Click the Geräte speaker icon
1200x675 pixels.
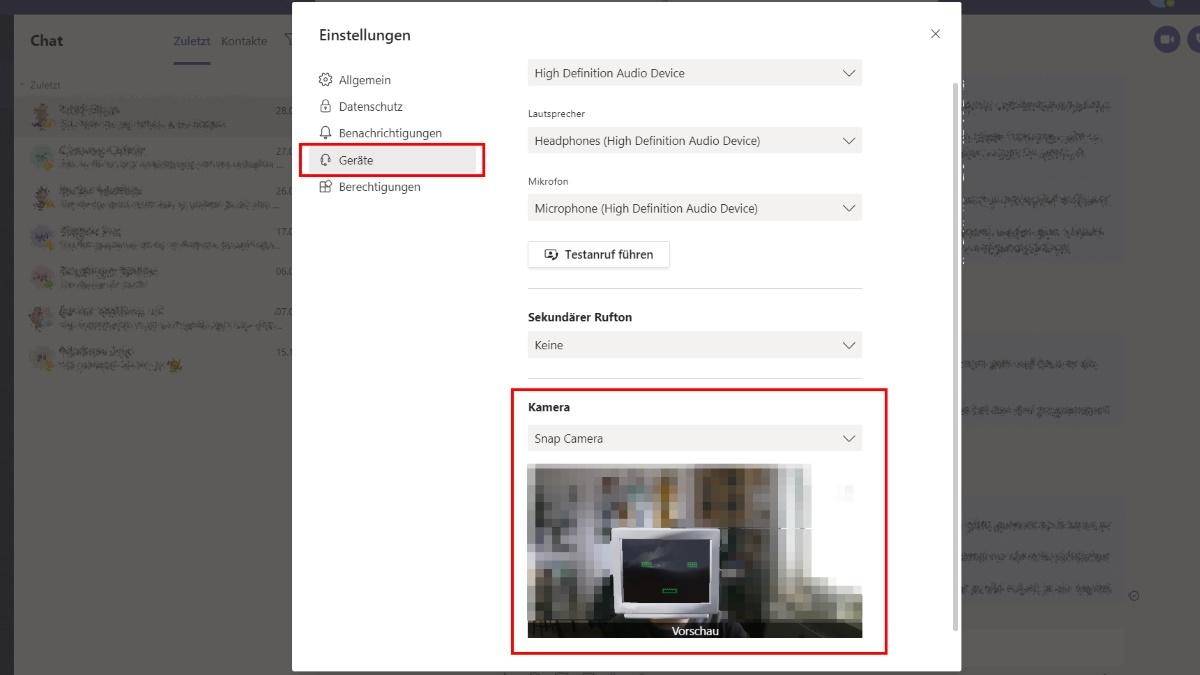[325, 159]
